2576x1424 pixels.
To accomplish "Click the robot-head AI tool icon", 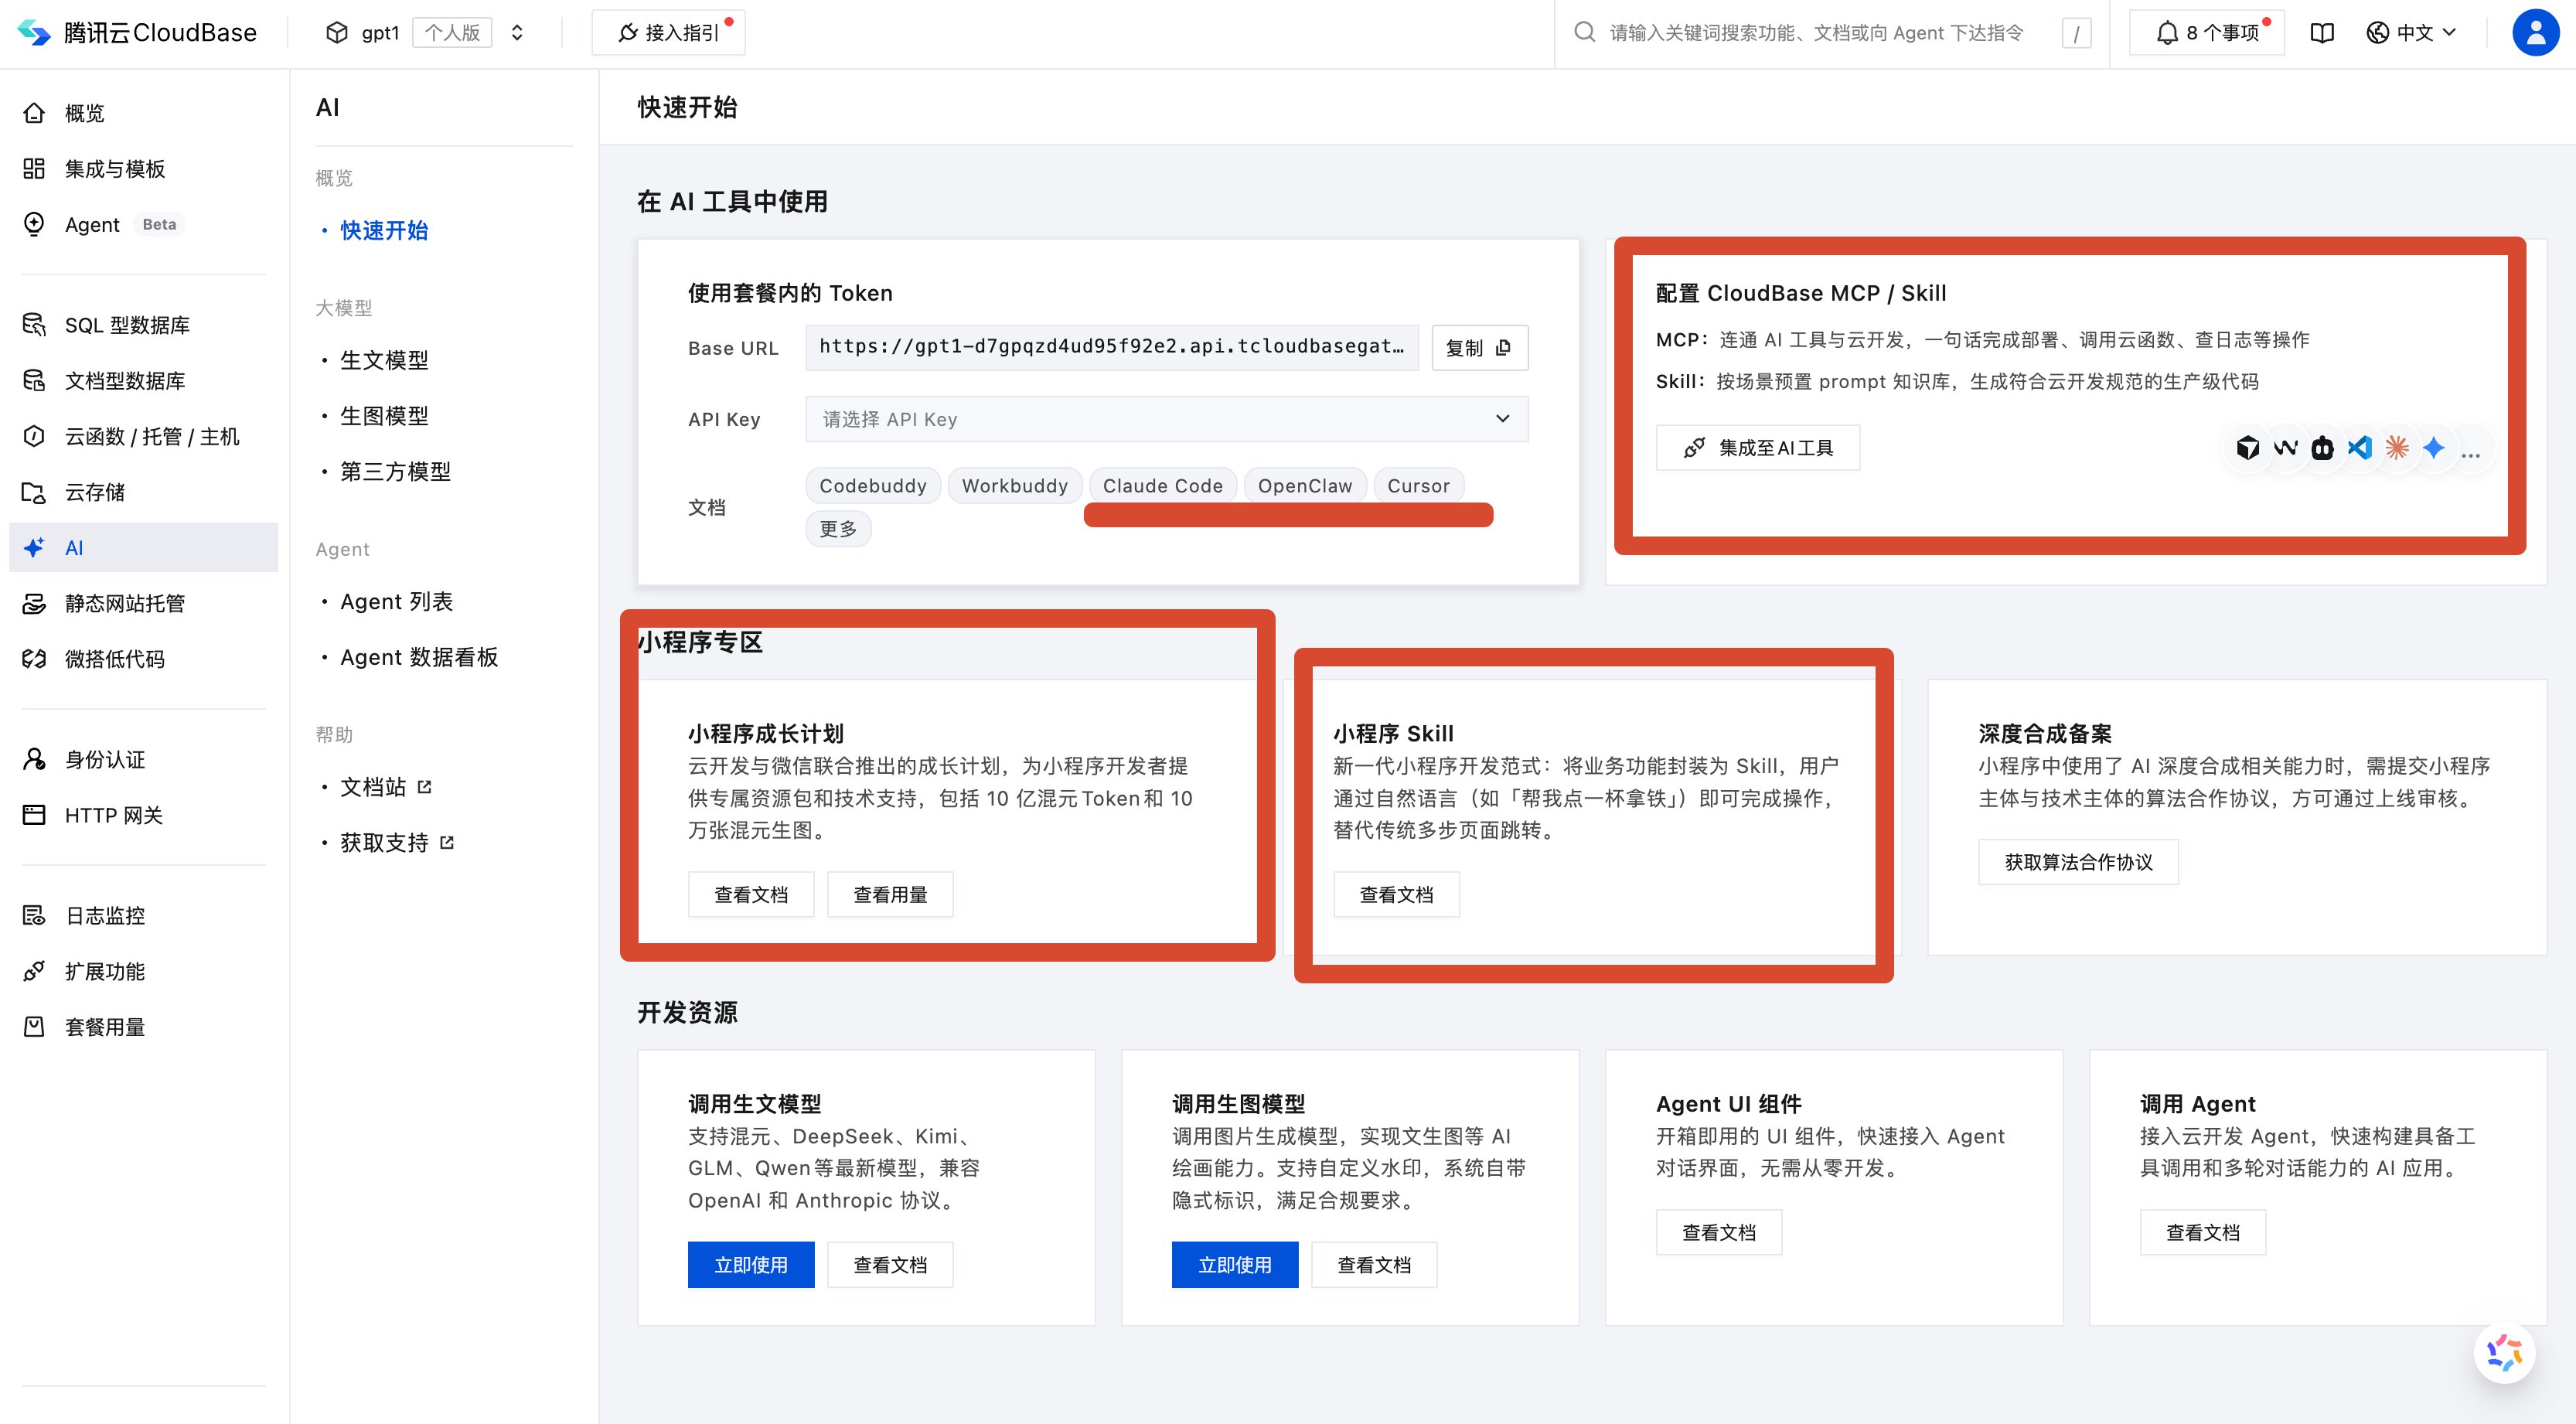I will (2322, 448).
